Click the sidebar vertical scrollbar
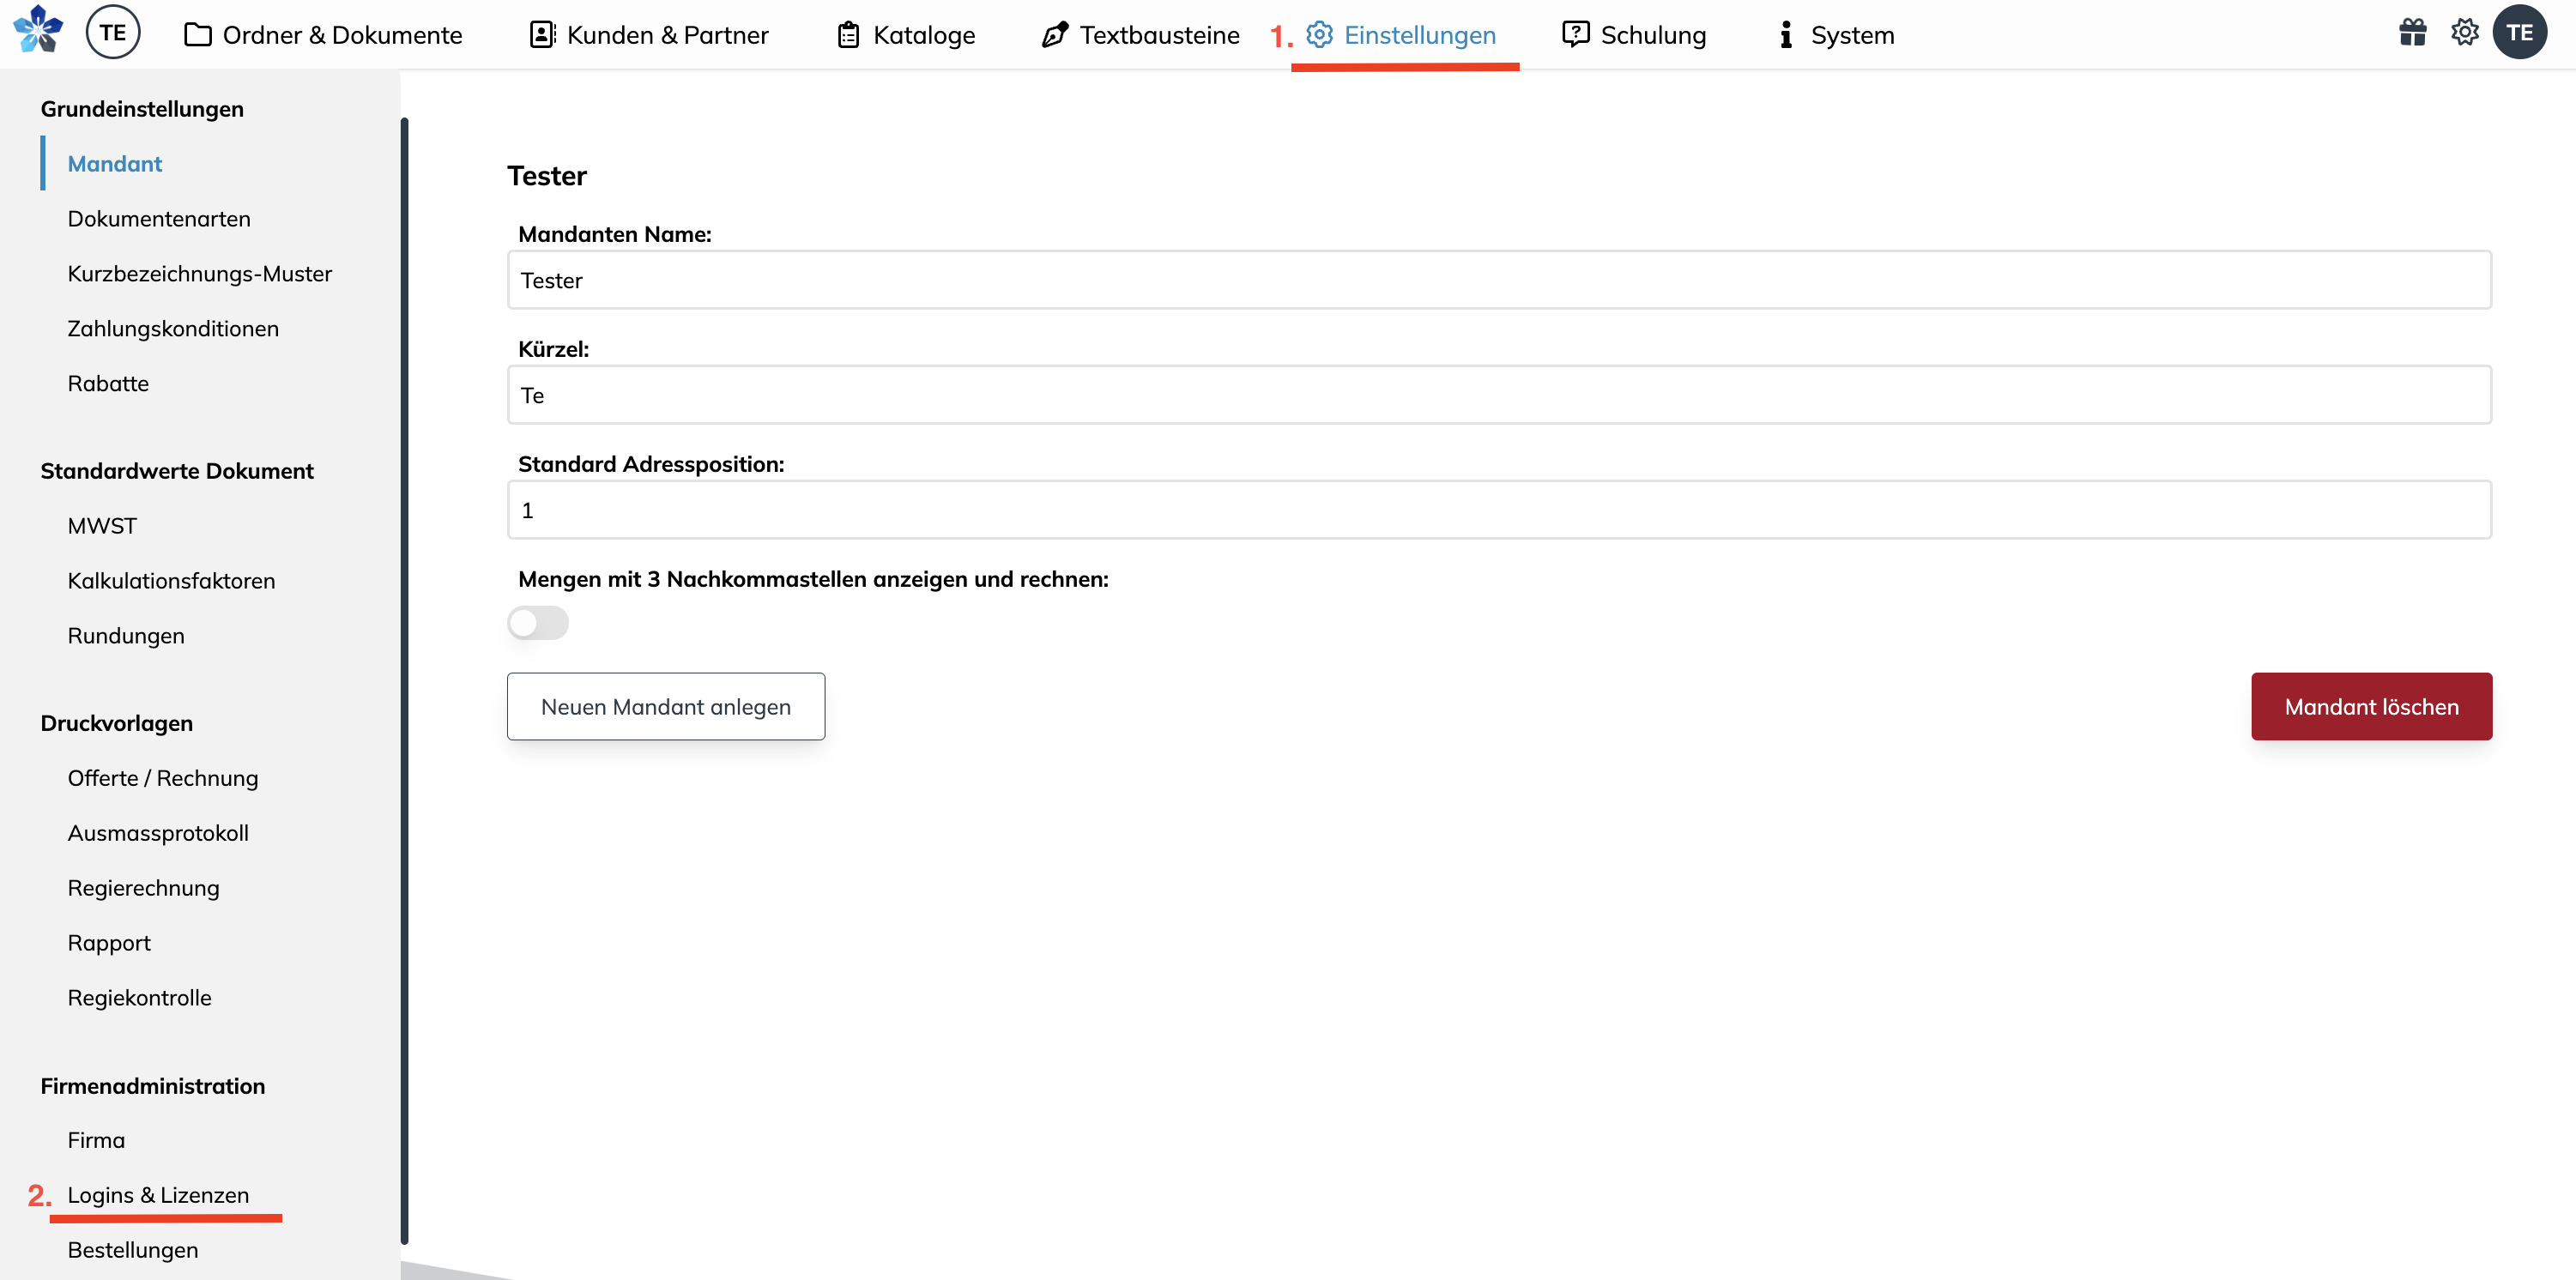Viewport: 2576px width, 1280px height. tap(404, 680)
